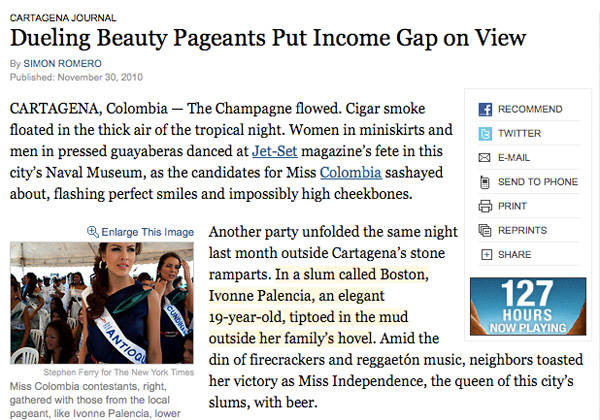The image size is (600, 420).
Task: Click the Send to Phone icon
Action: (484, 182)
